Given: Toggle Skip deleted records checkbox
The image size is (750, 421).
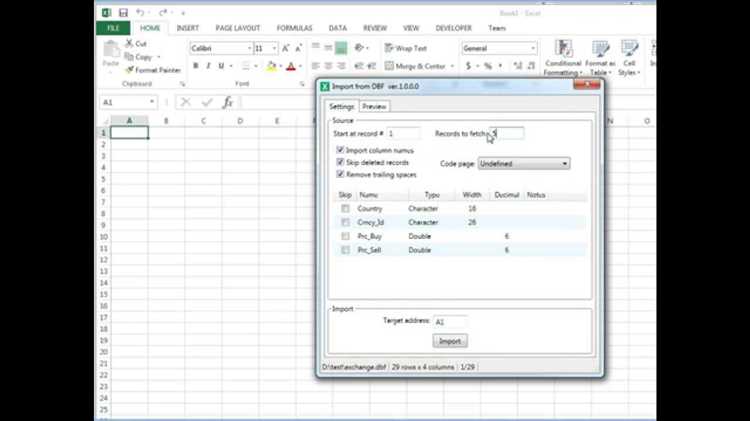Looking at the screenshot, I should pos(340,162).
